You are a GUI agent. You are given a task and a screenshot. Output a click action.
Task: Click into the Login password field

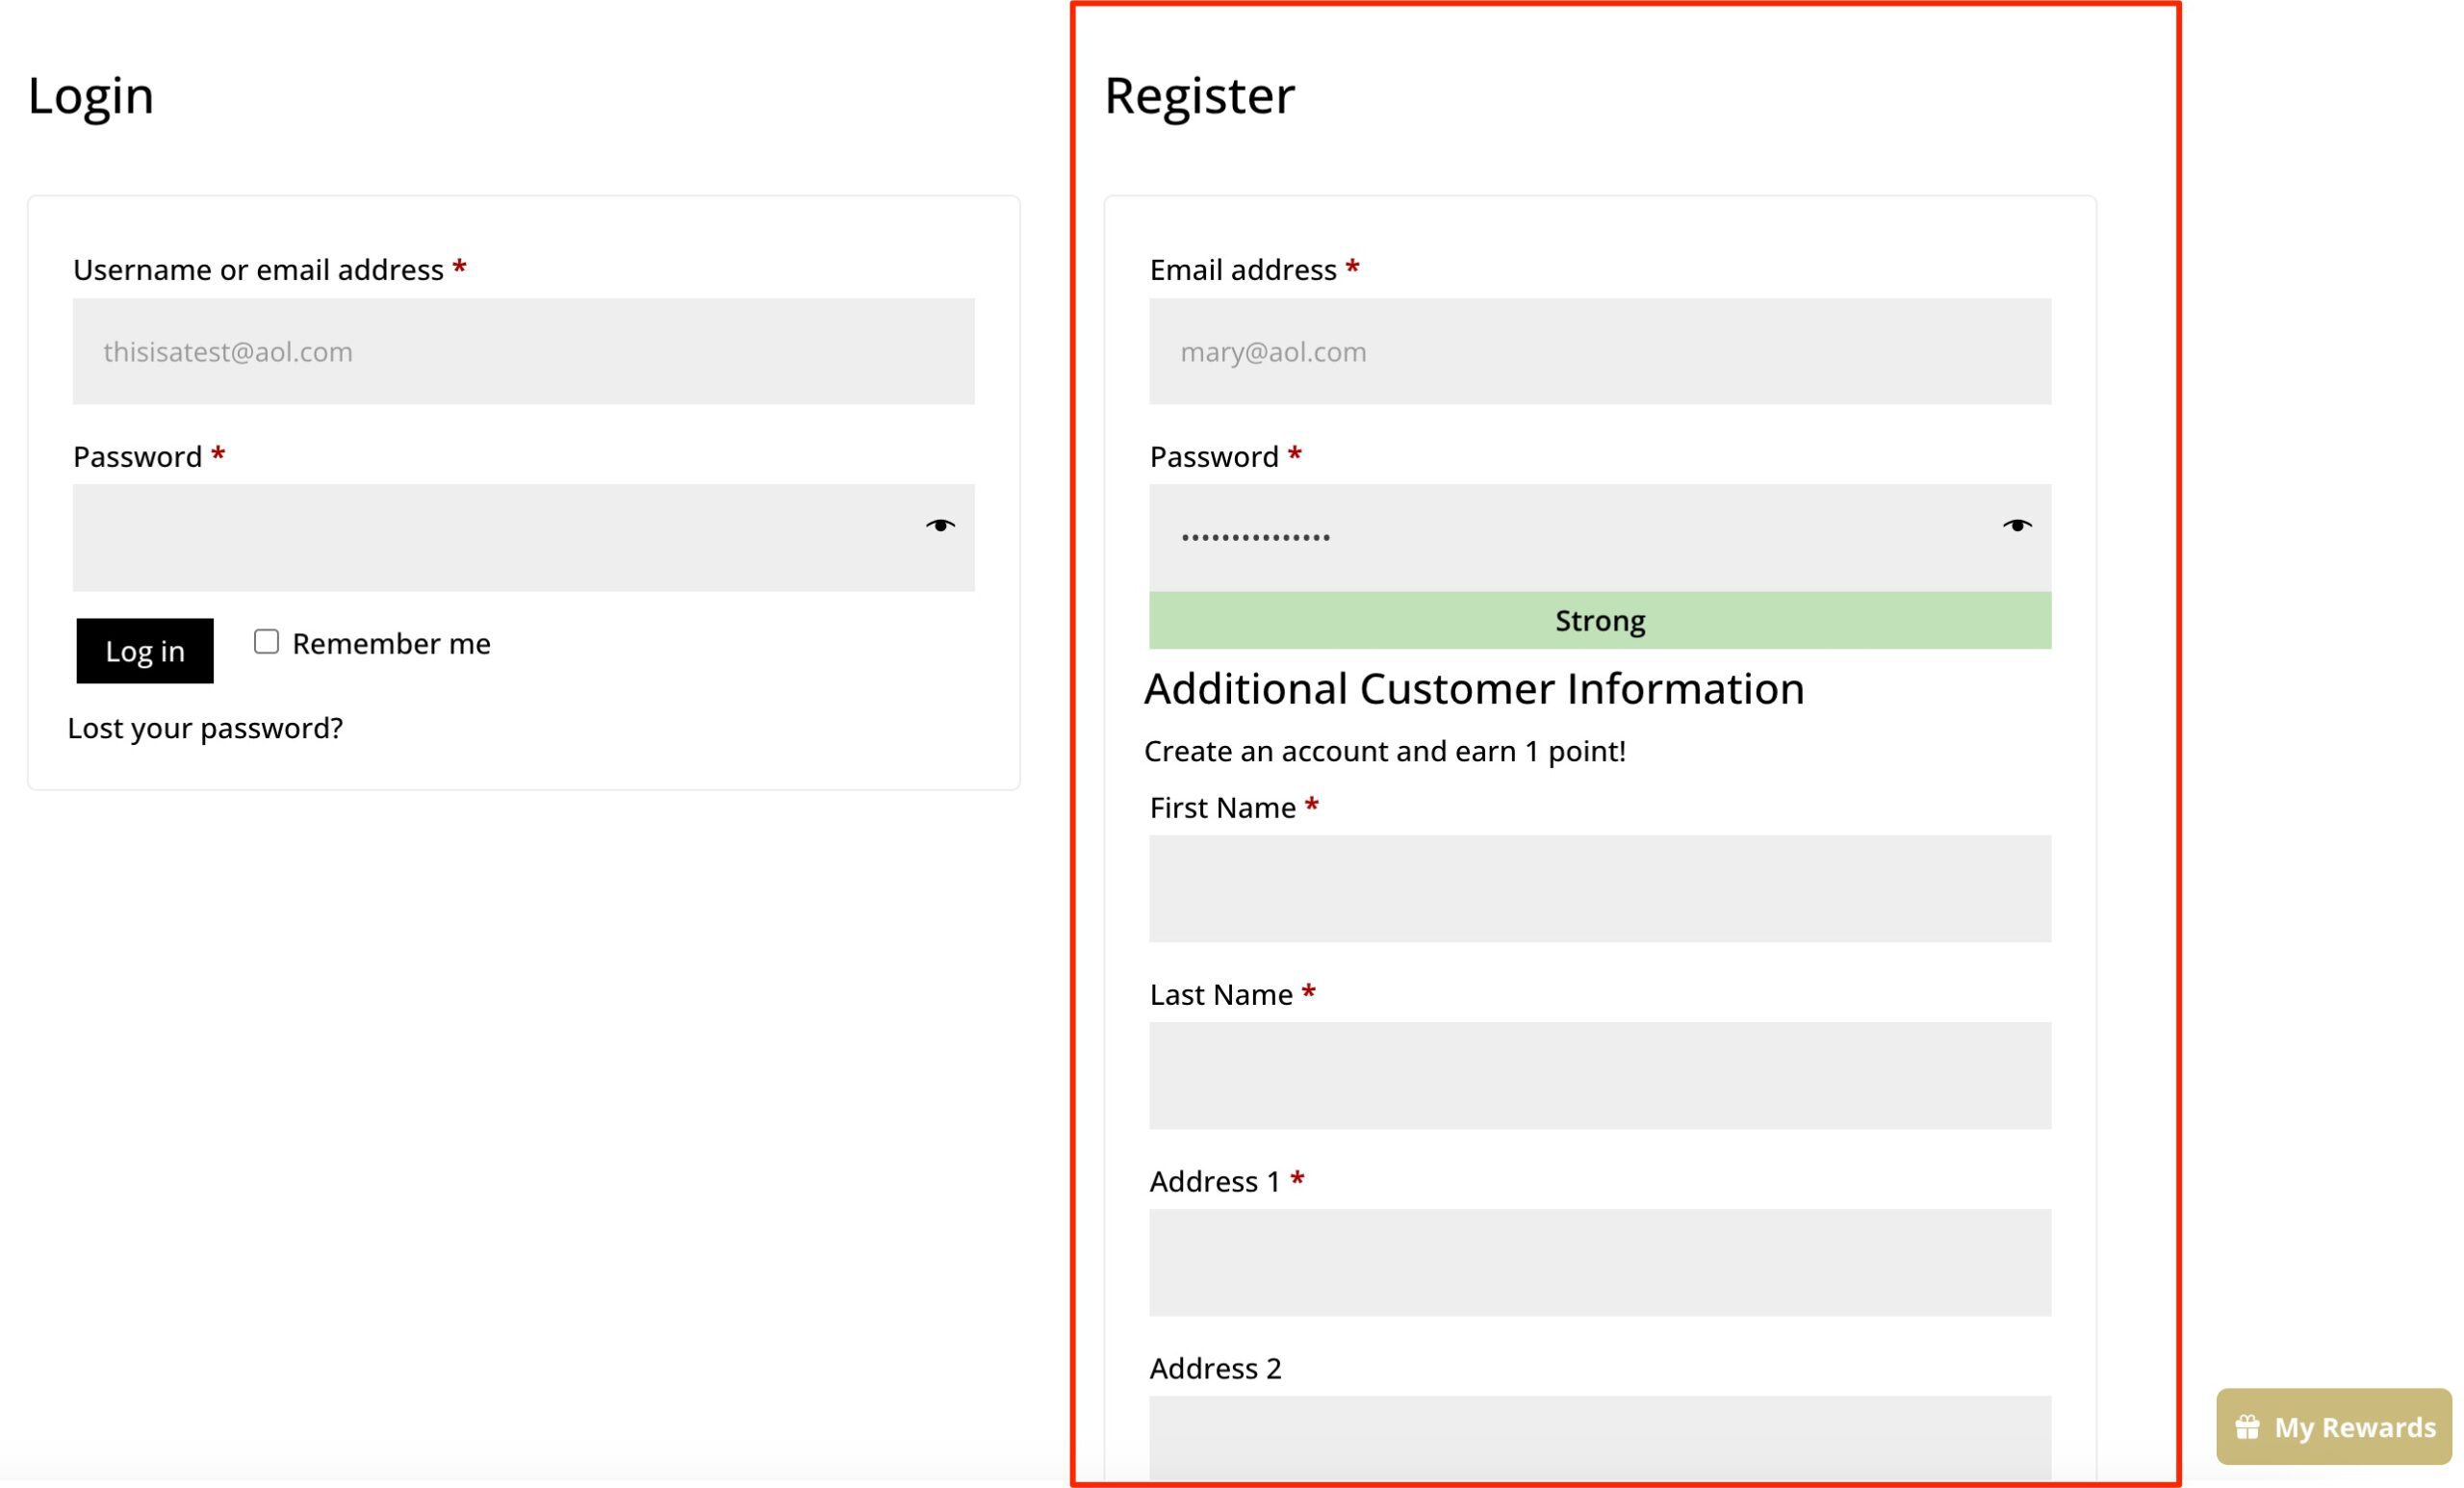tap(490, 538)
